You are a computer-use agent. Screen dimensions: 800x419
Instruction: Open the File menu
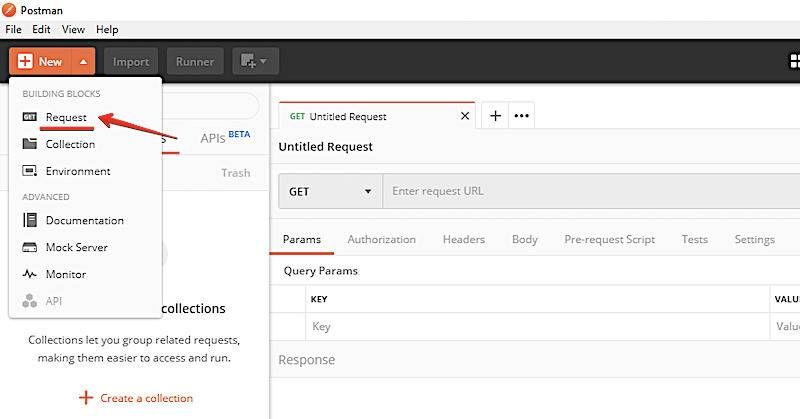(13, 30)
